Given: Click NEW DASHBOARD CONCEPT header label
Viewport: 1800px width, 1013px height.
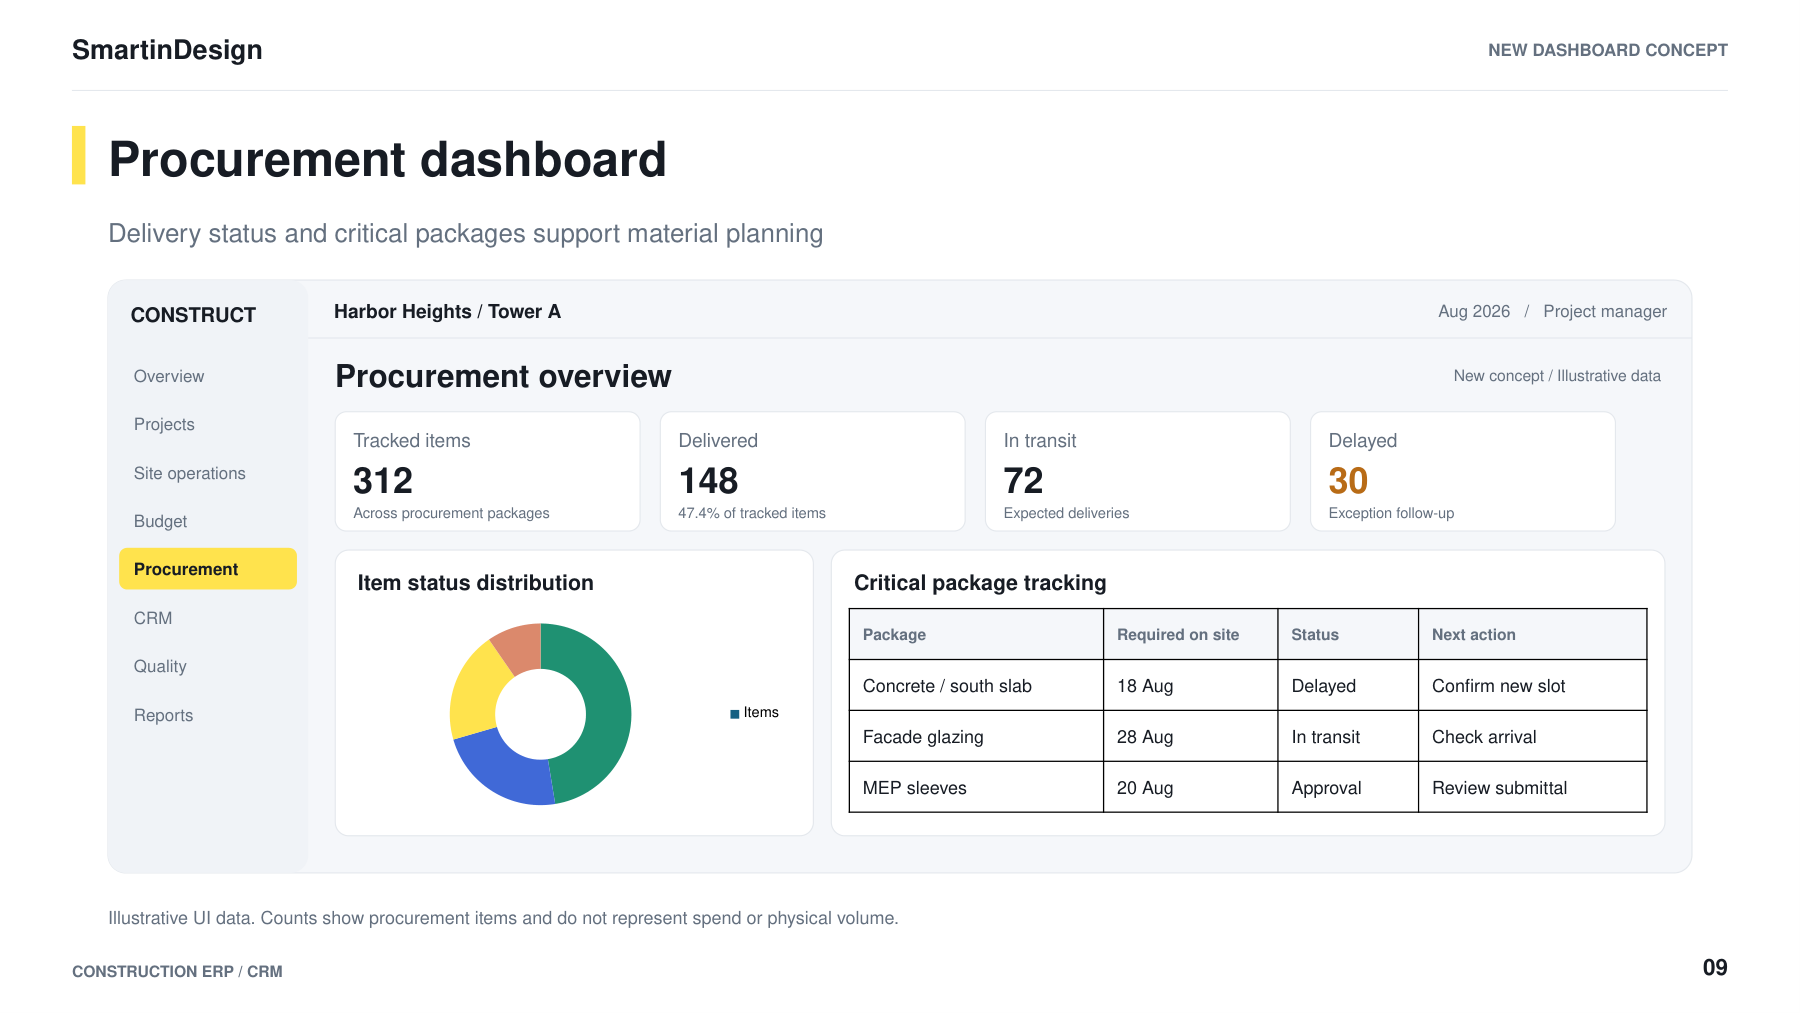Looking at the screenshot, I should click(x=1607, y=50).
